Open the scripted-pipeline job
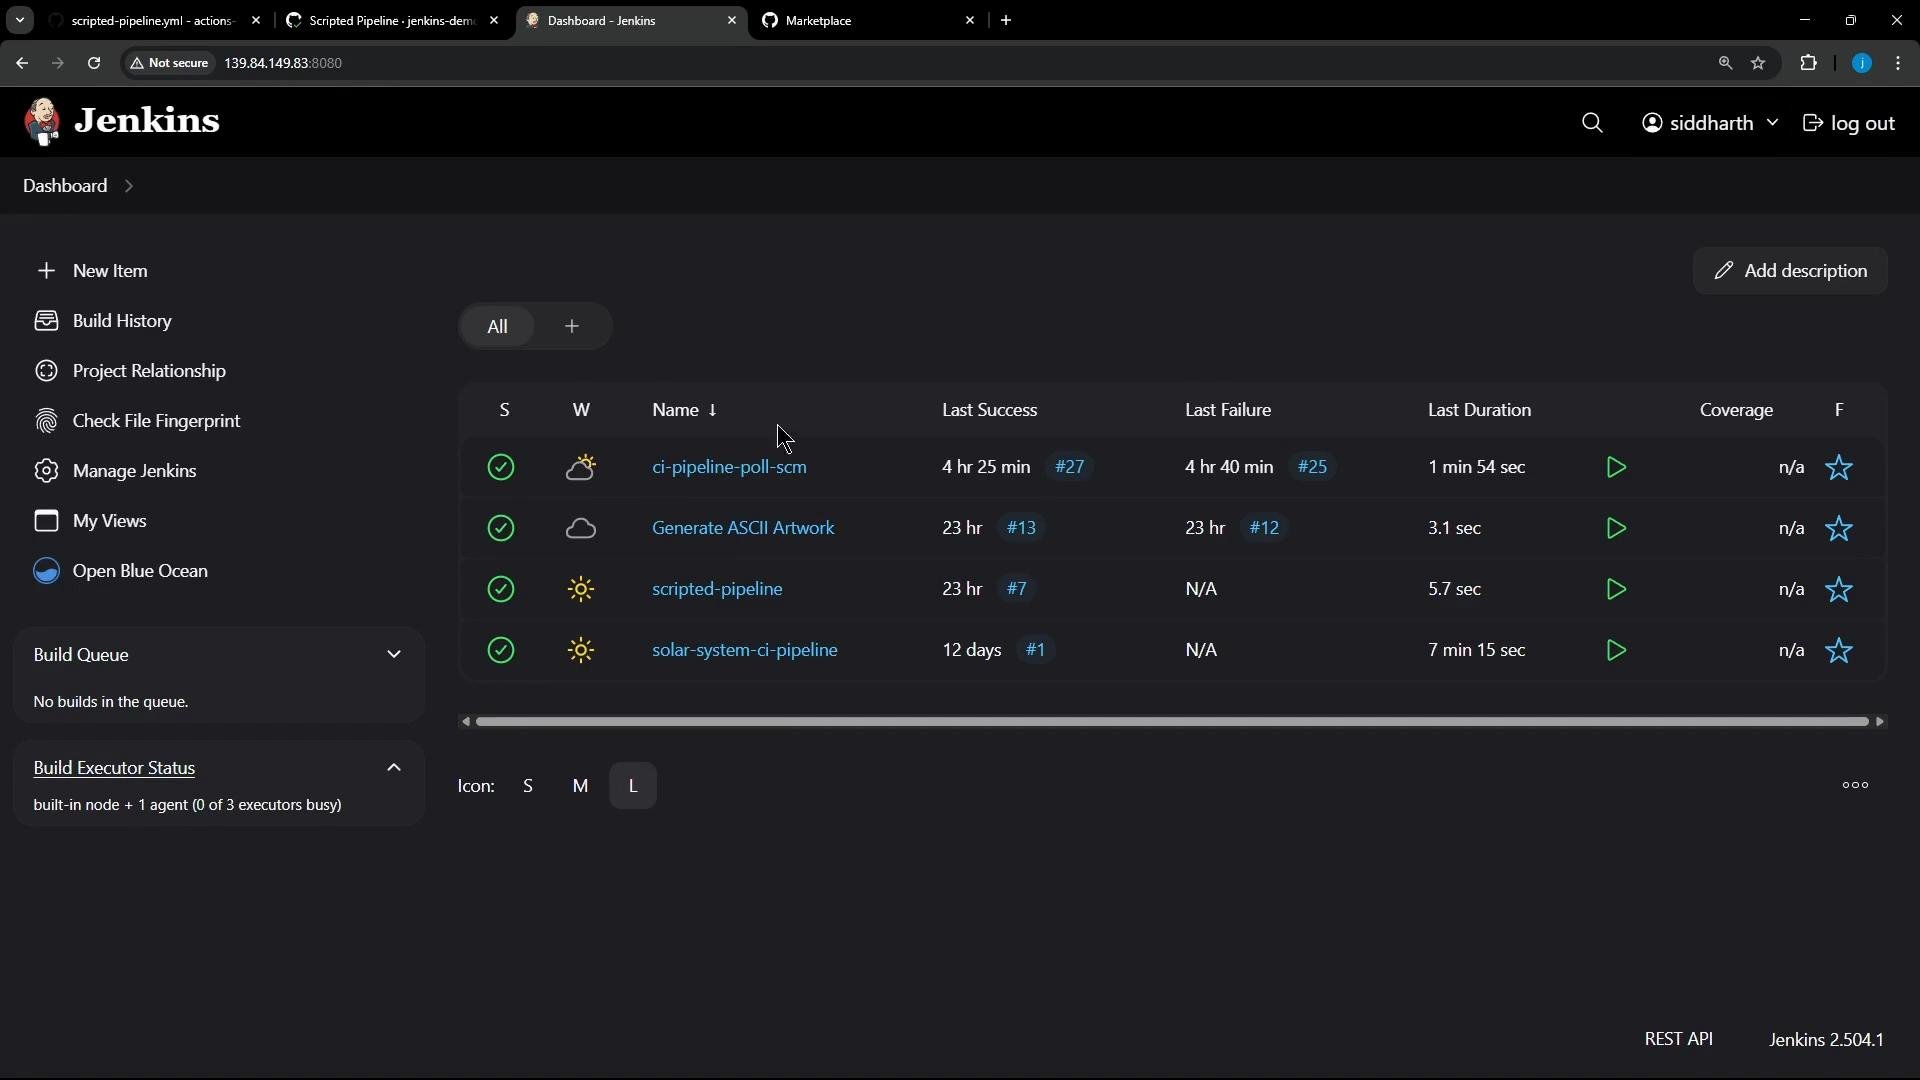Image resolution: width=1920 pixels, height=1080 pixels. pos(717,589)
